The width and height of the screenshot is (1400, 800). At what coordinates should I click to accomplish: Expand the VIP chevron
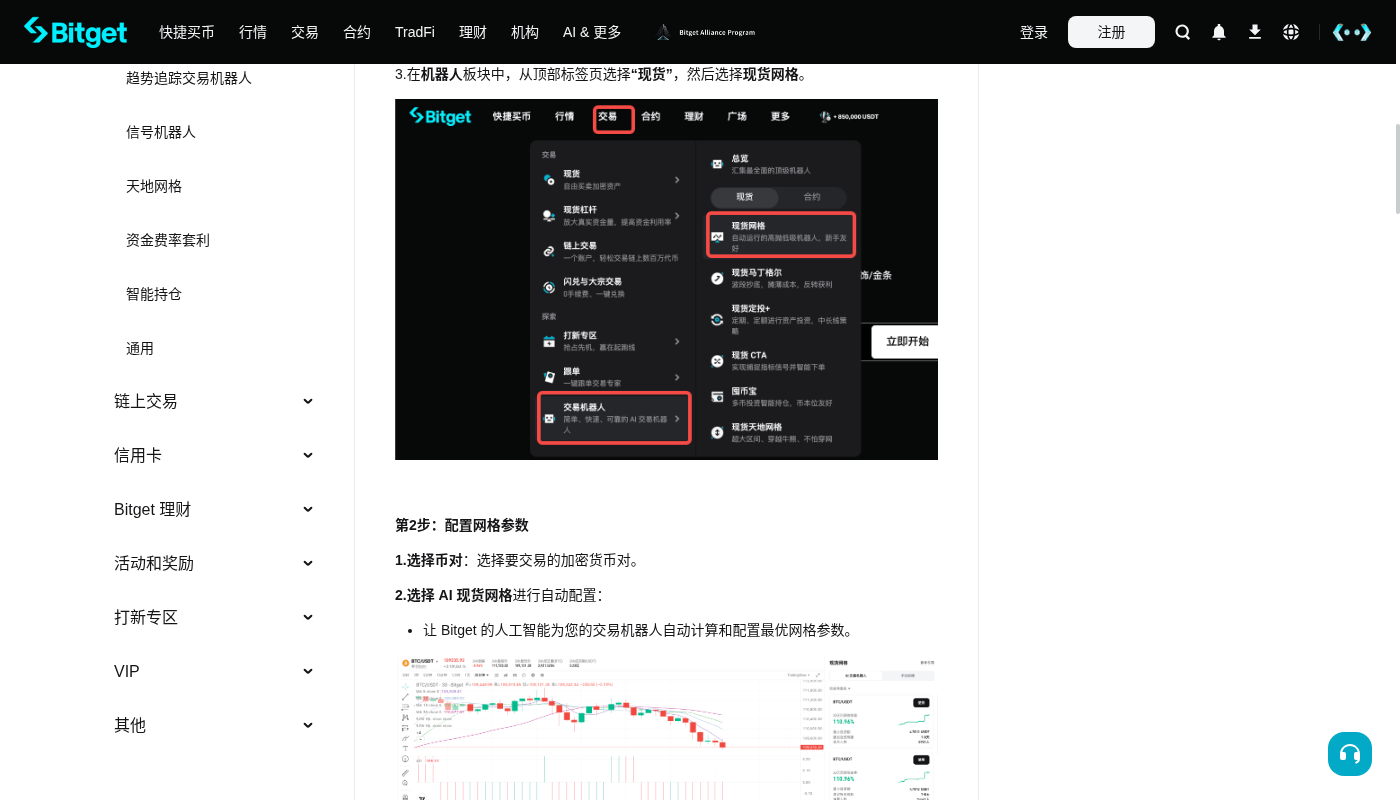click(x=308, y=671)
